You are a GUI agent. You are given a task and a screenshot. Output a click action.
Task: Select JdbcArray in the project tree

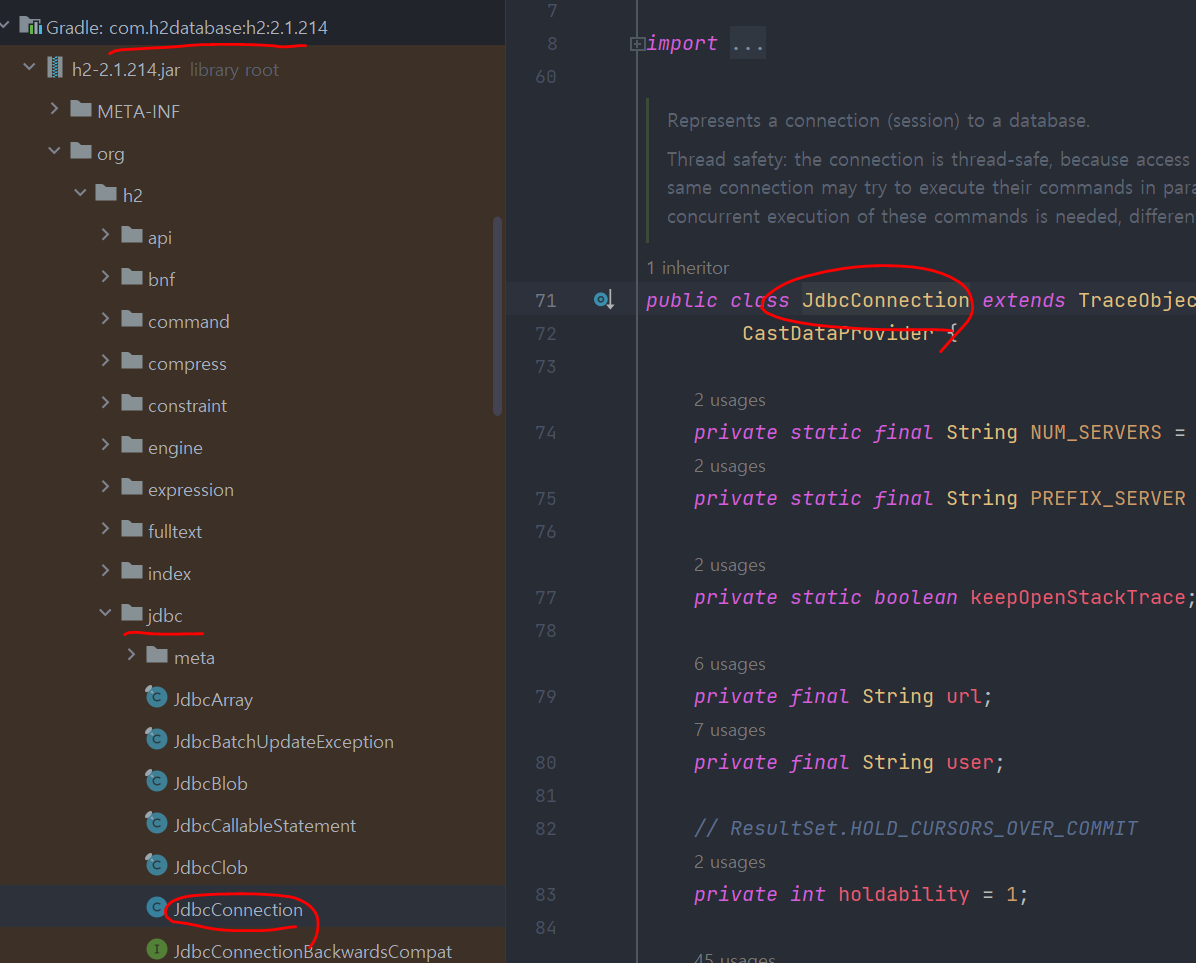pyautogui.click(x=213, y=699)
